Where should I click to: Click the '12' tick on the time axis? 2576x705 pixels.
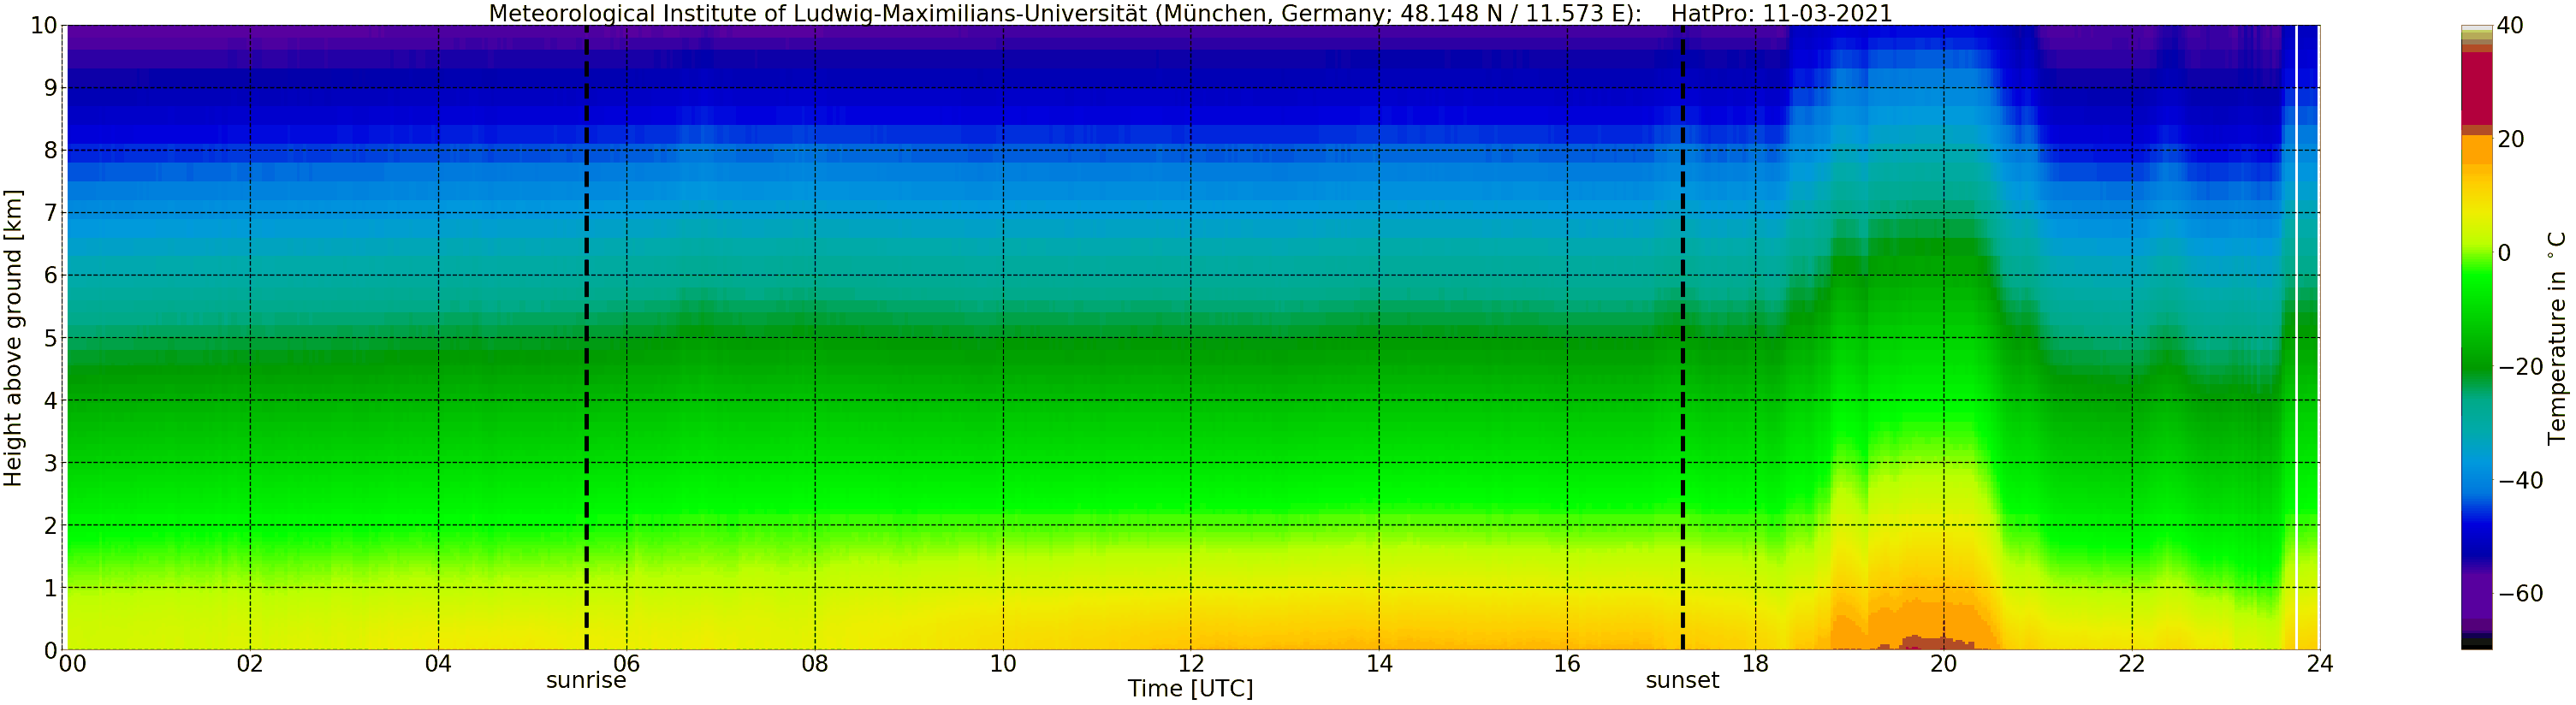pos(1191,664)
